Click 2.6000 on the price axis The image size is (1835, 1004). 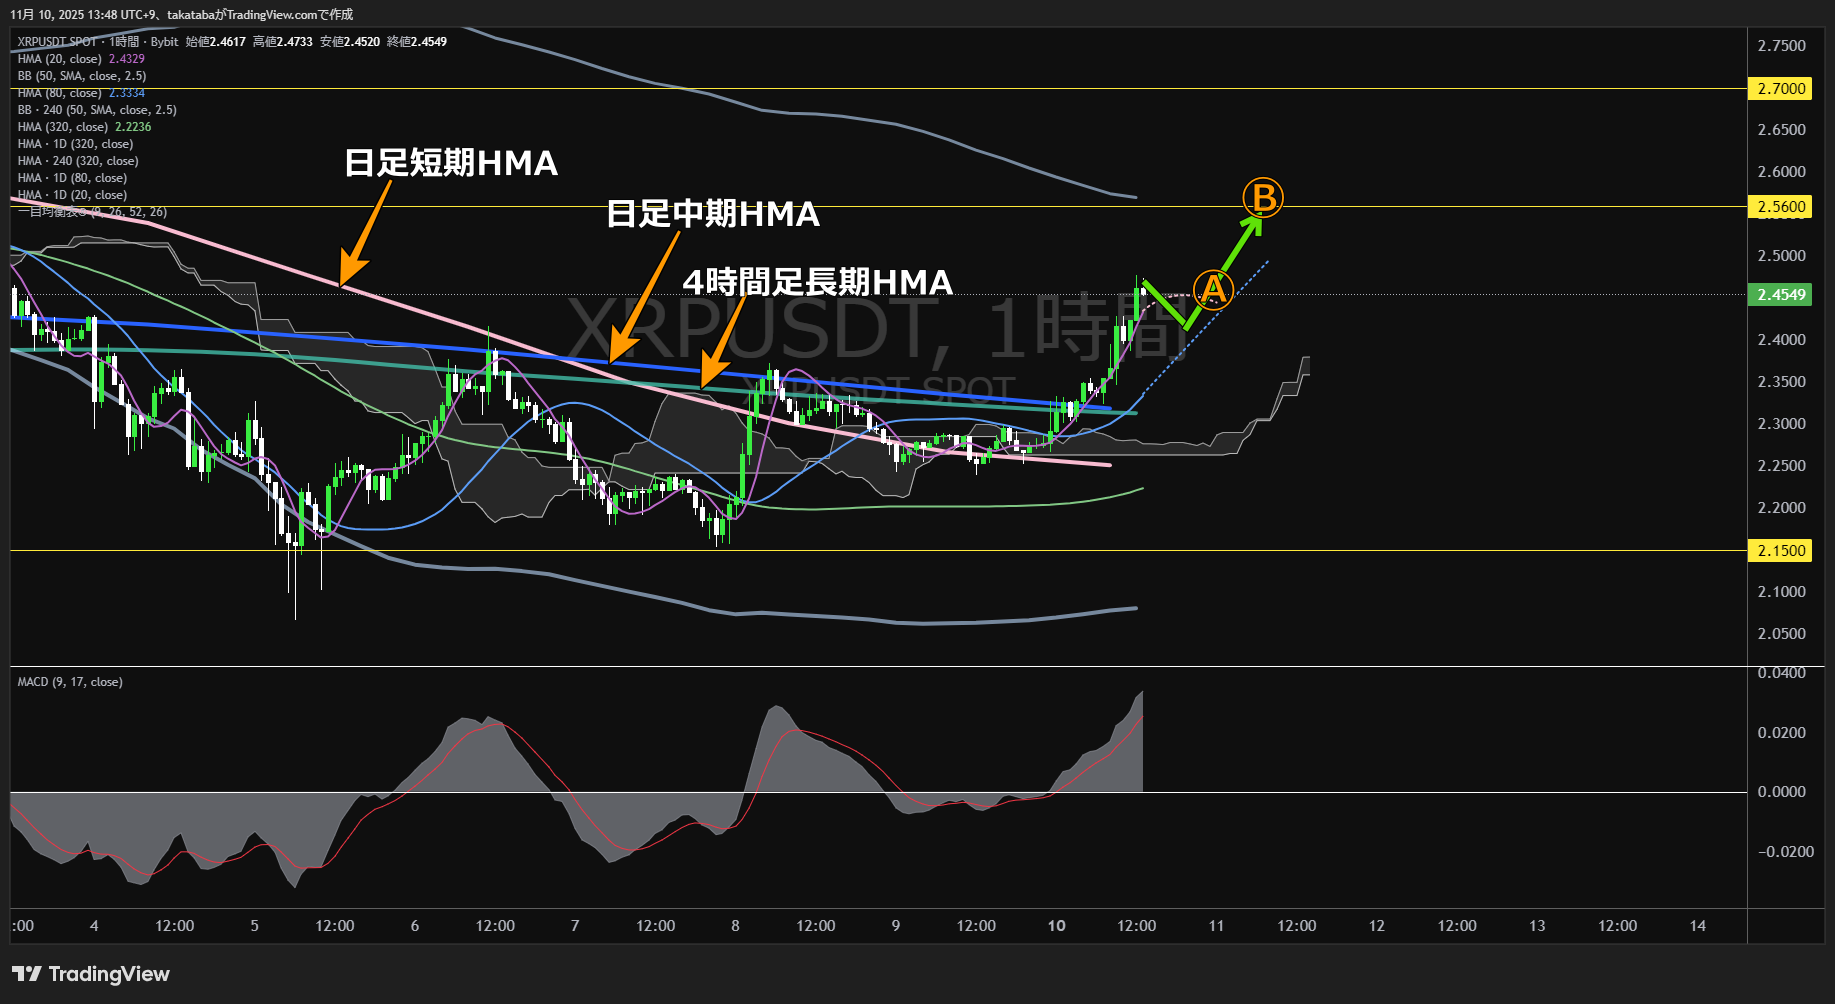pyautogui.click(x=1782, y=172)
